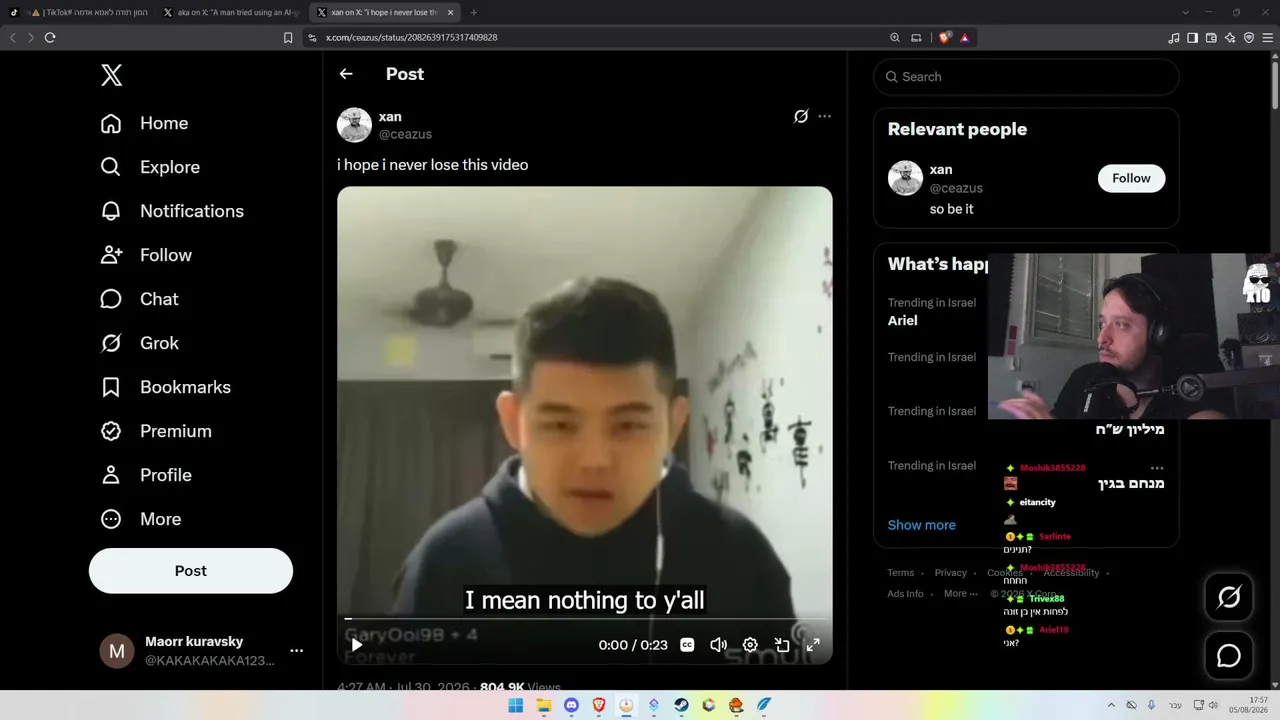Toggle the browser sidebar panel
The image size is (1280, 720).
click(1192, 38)
